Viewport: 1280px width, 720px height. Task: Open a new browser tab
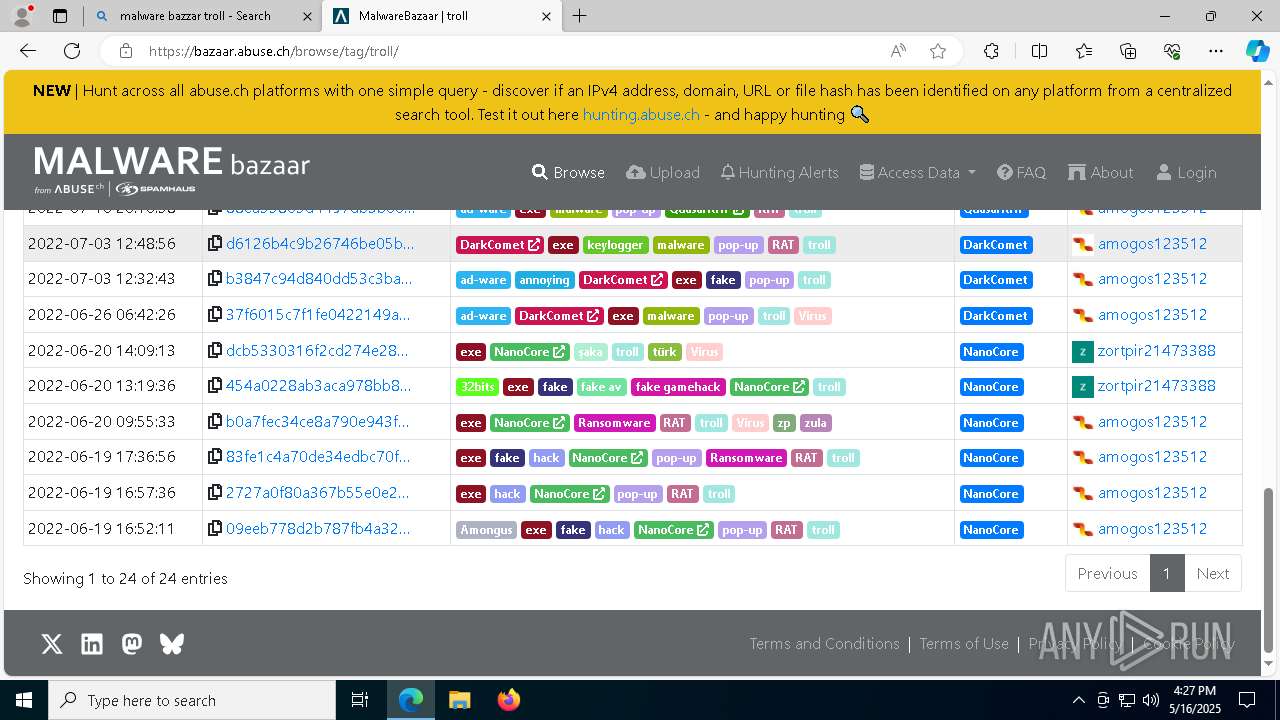point(579,16)
